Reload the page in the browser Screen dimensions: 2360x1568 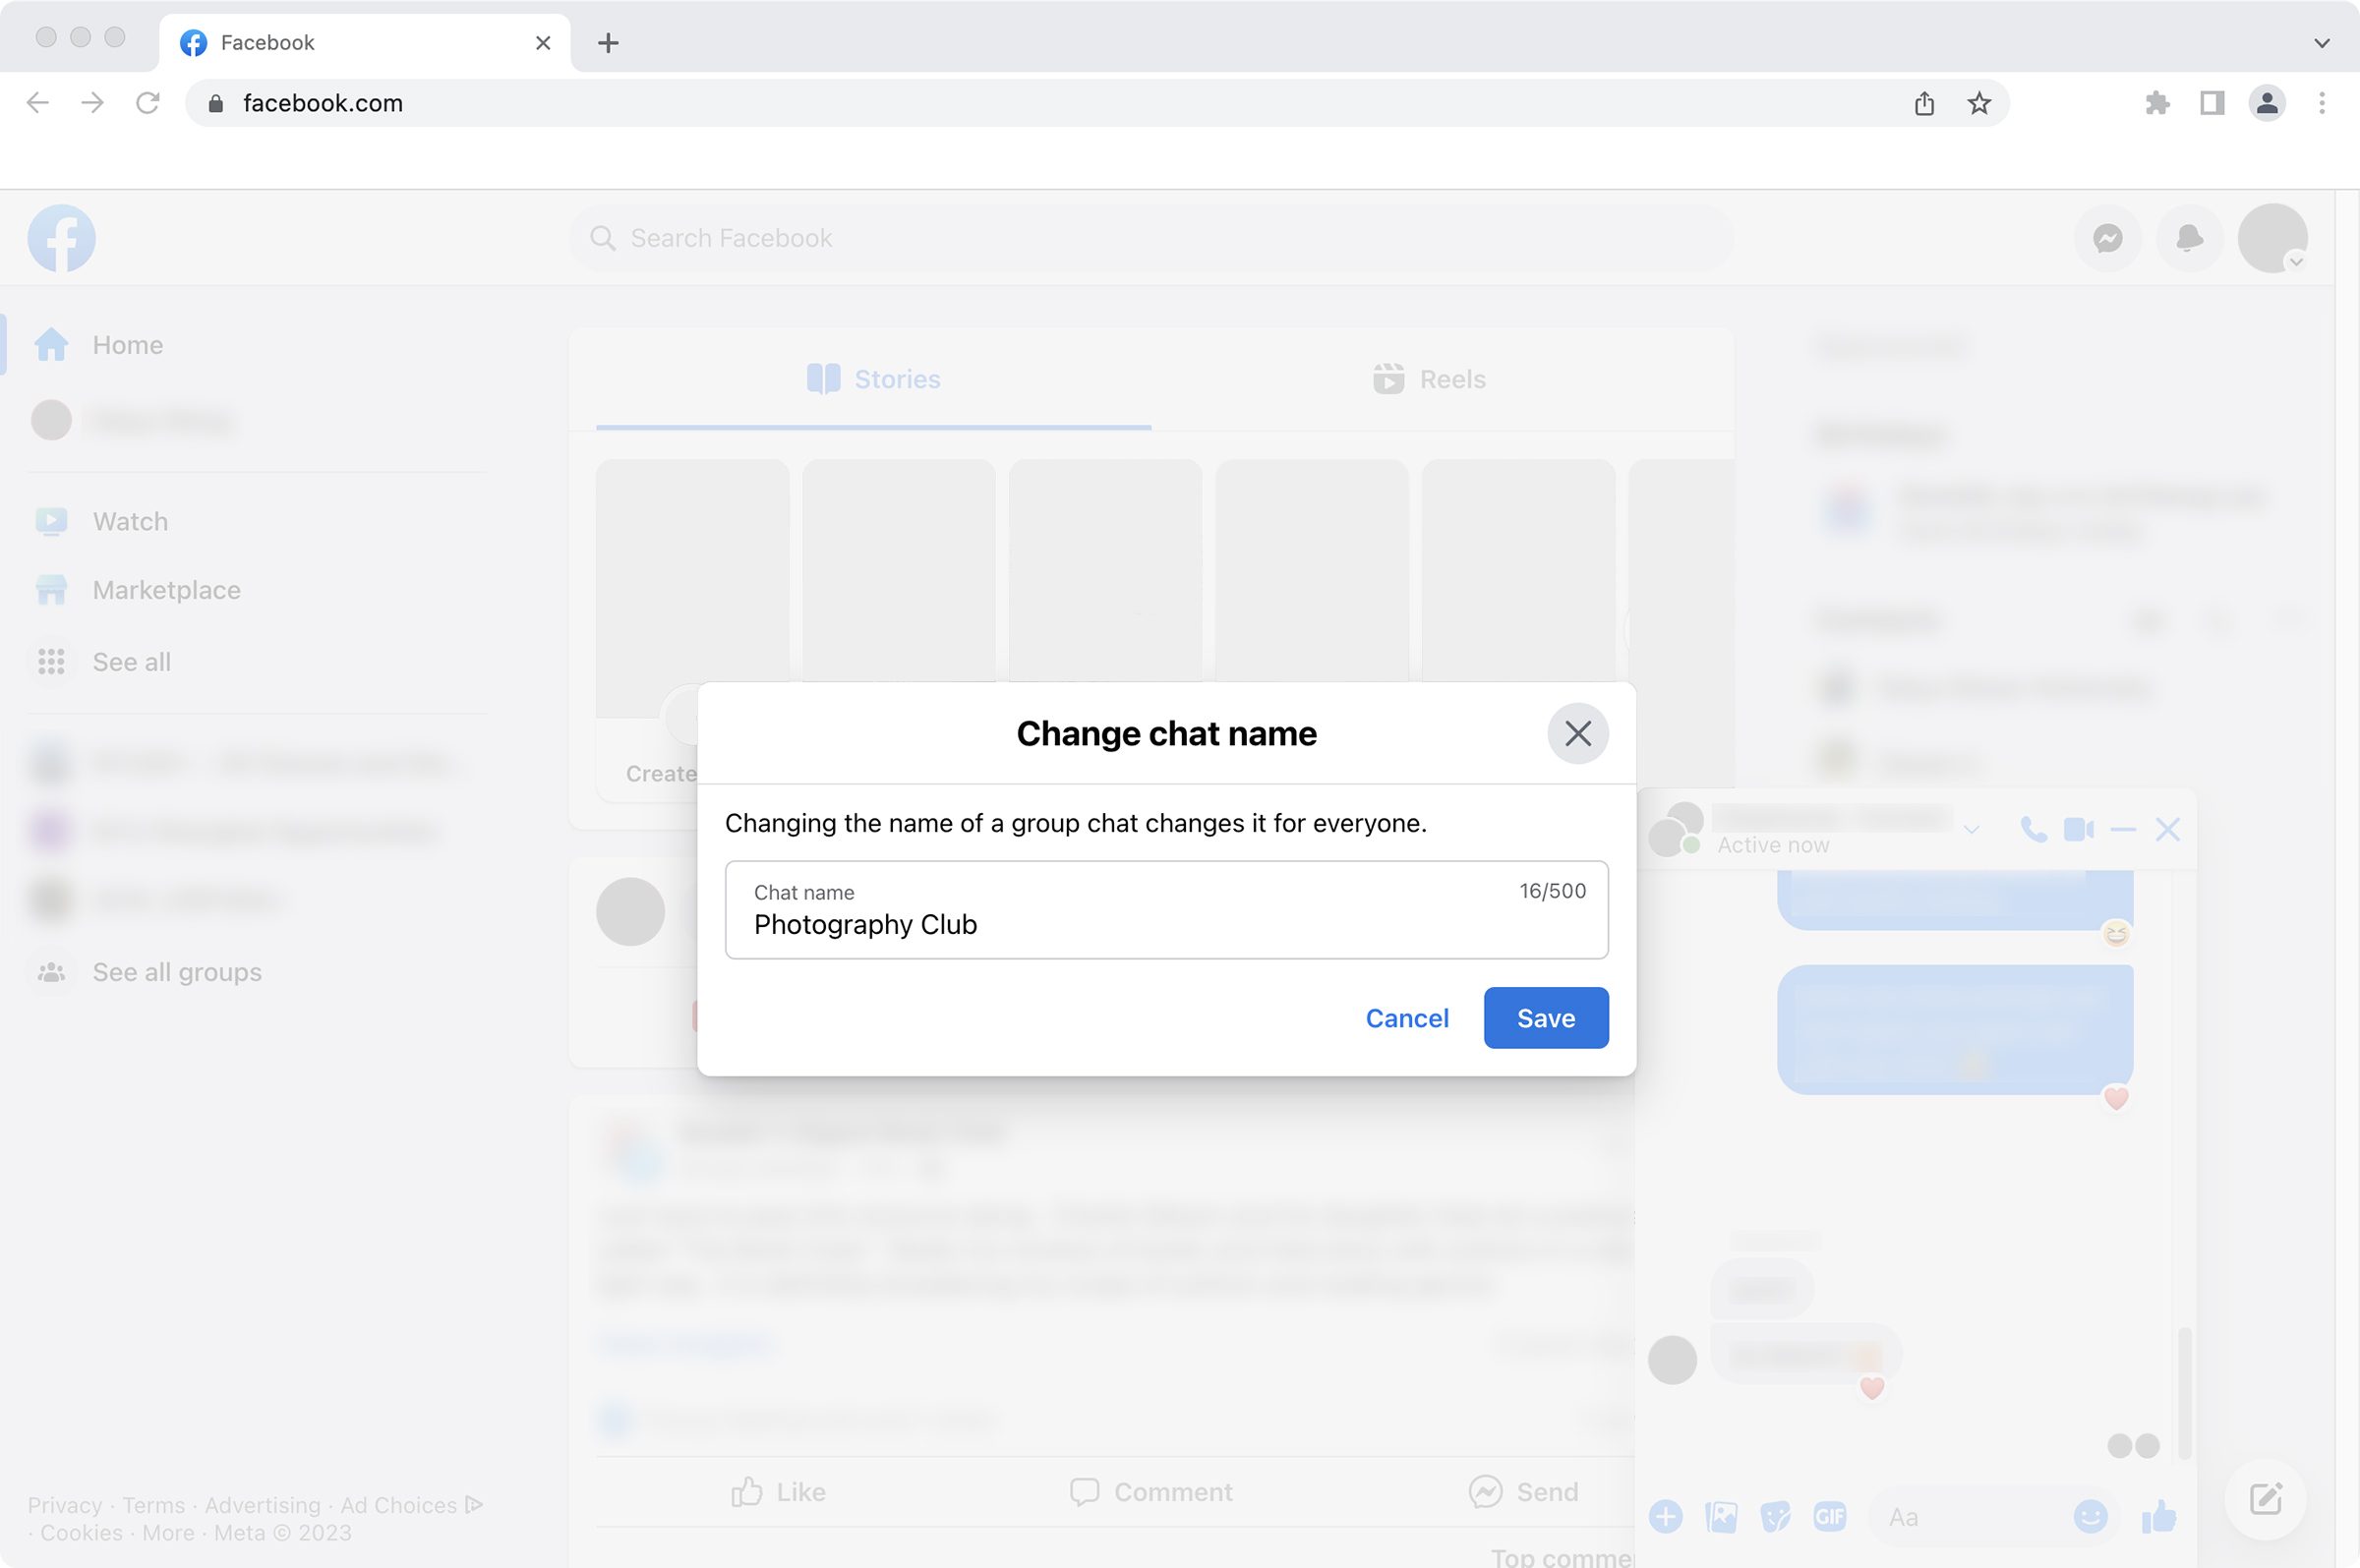pyautogui.click(x=148, y=103)
